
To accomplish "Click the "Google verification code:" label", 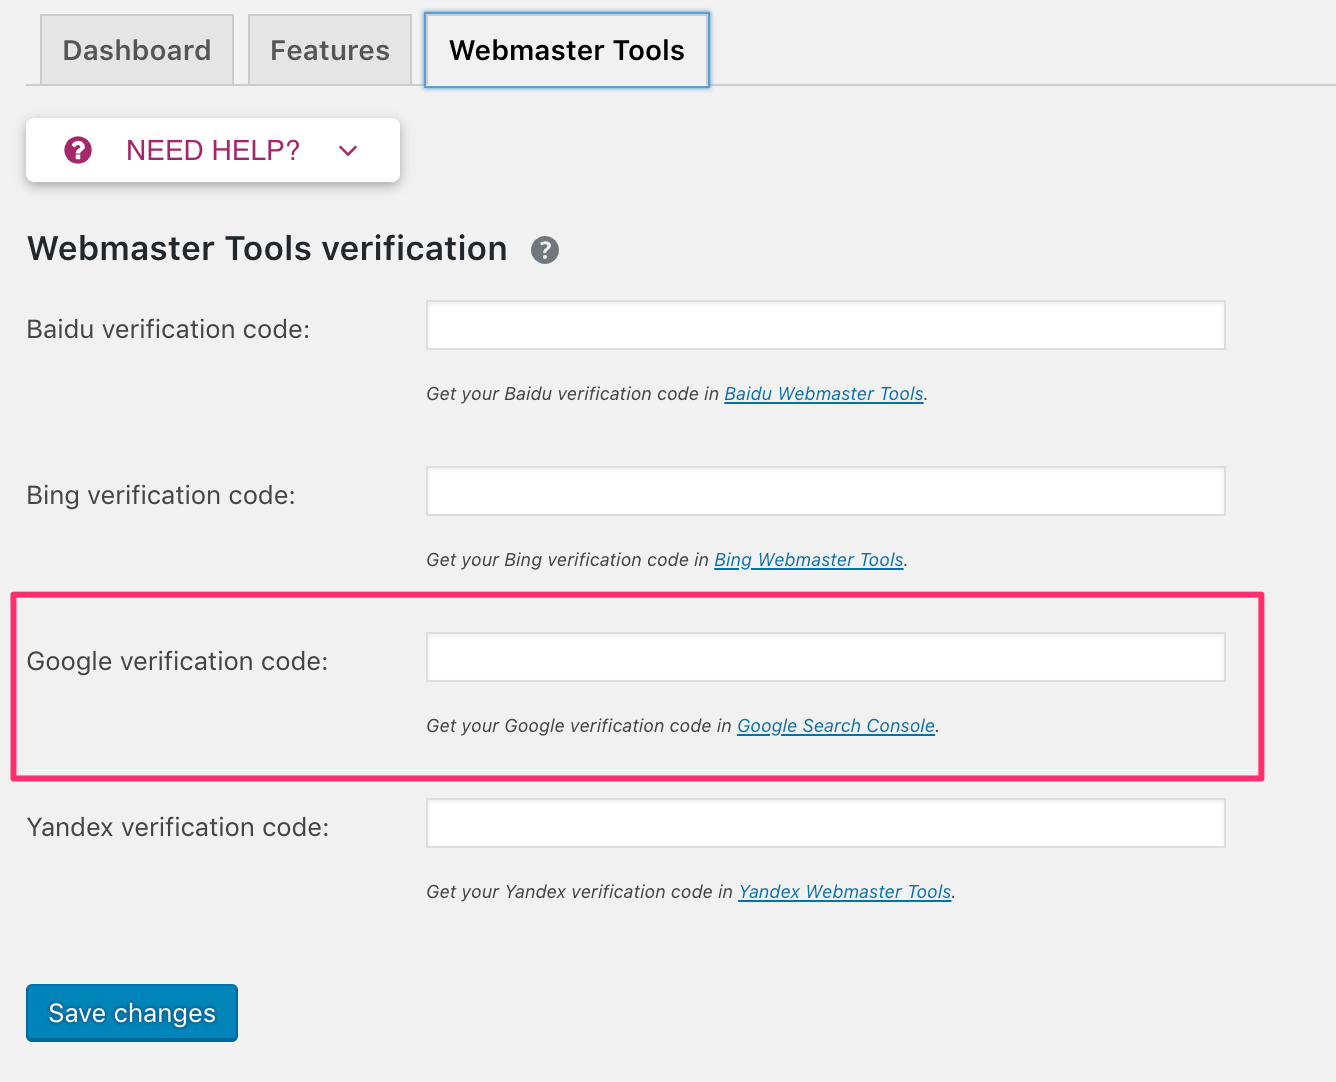I will pos(177,661).
